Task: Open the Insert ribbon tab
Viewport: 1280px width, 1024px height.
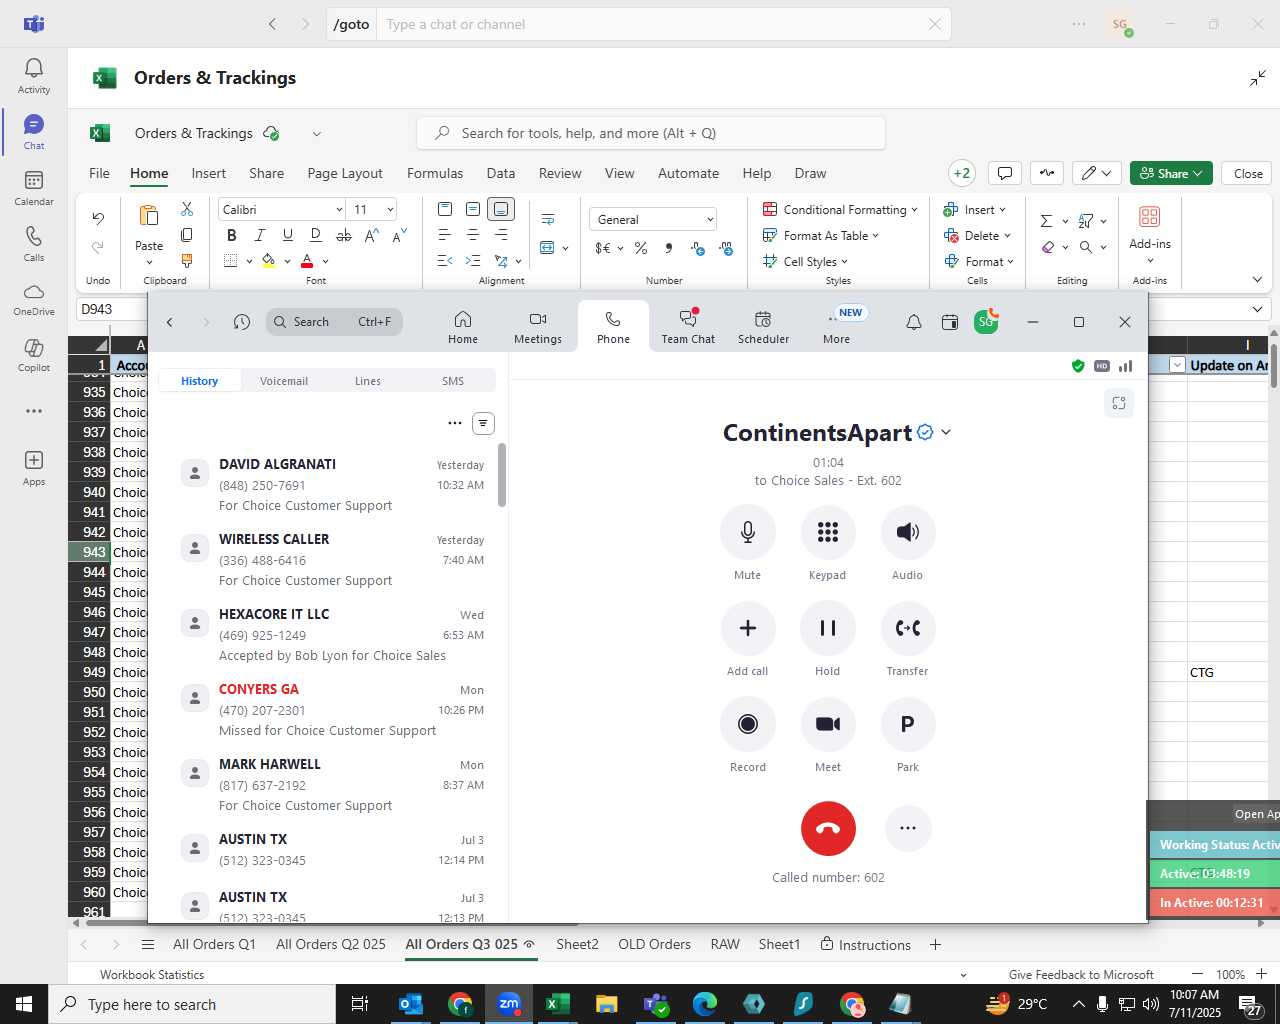Action: click(x=208, y=173)
